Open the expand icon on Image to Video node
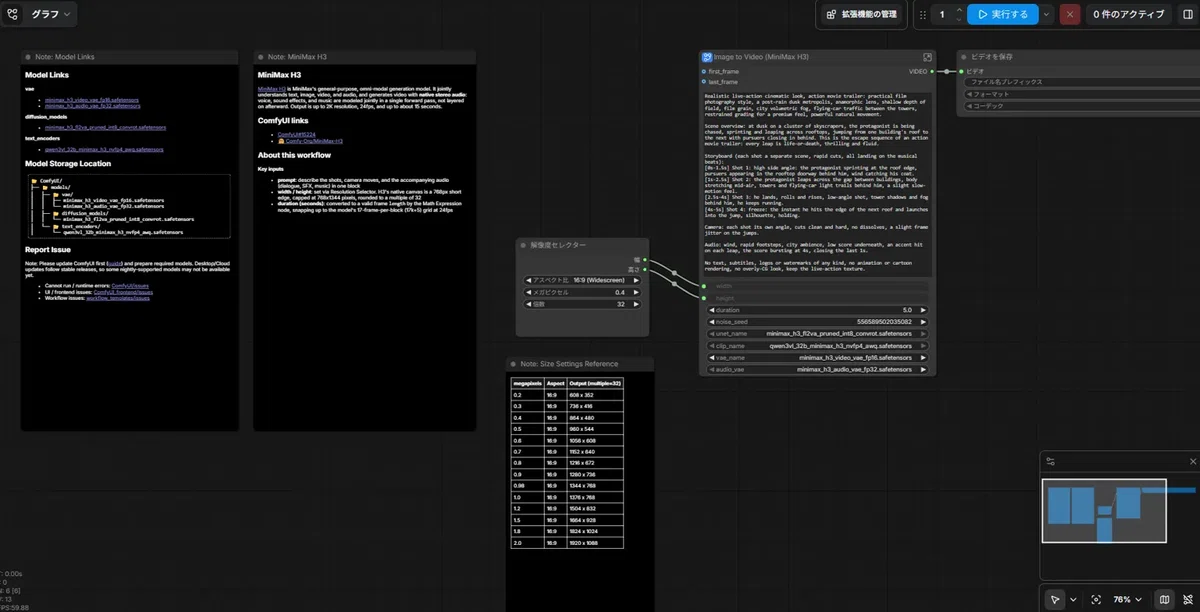The width and height of the screenshot is (1200, 612). click(927, 58)
